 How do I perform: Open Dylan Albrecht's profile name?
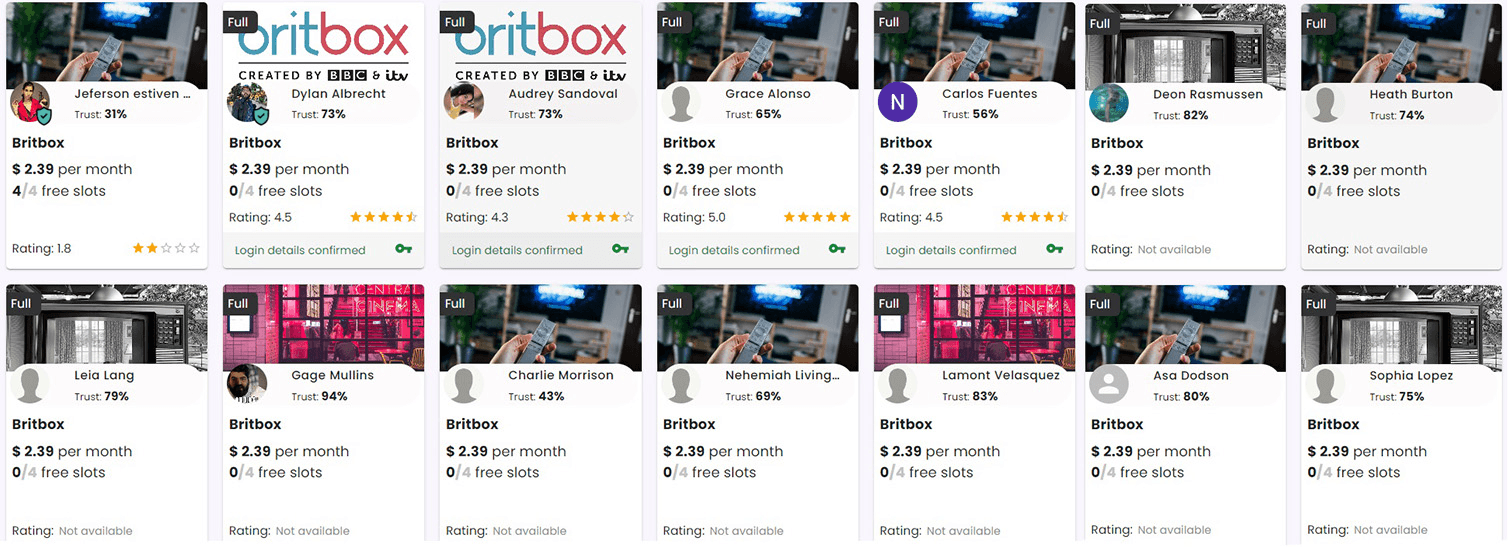[338, 94]
